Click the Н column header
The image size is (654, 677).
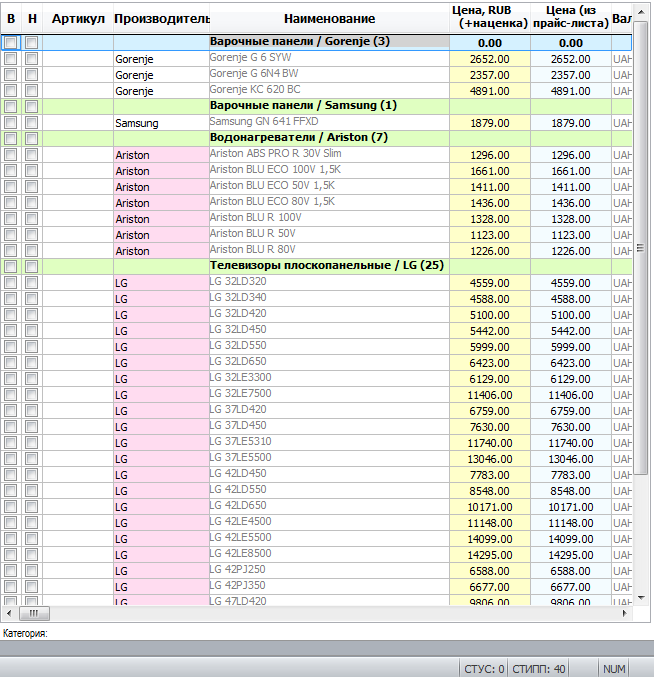point(32,19)
